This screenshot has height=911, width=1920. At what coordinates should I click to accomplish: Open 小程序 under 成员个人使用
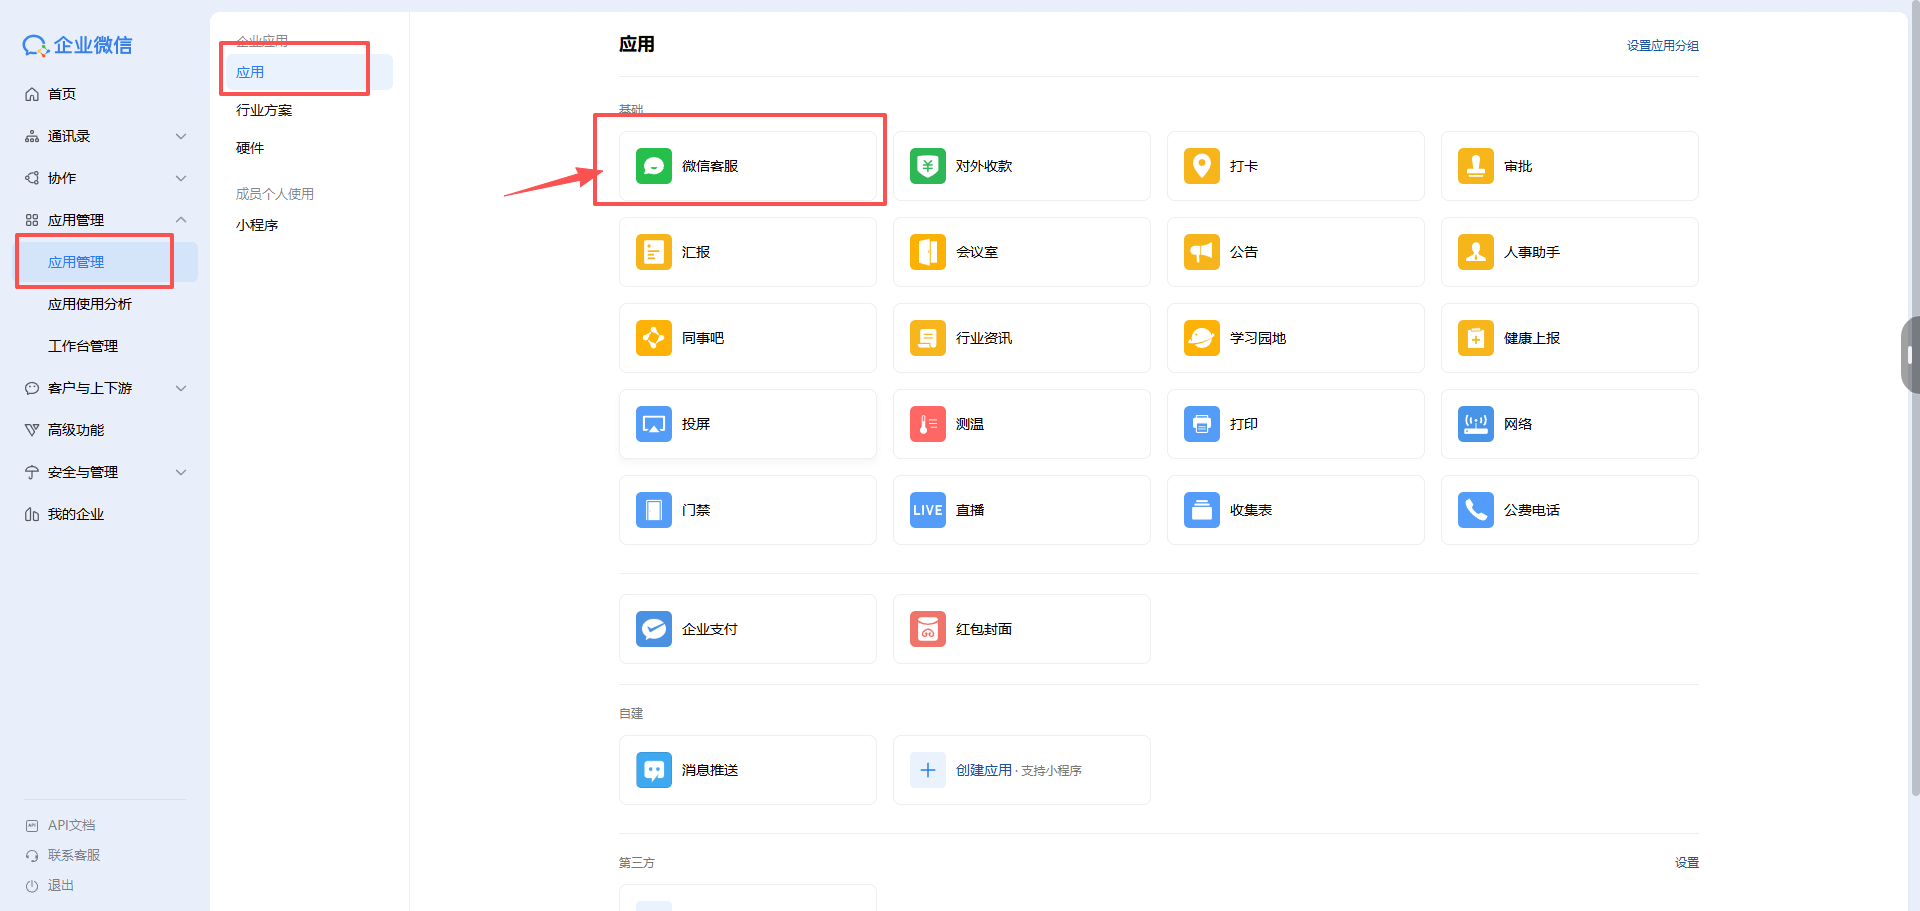(257, 225)
